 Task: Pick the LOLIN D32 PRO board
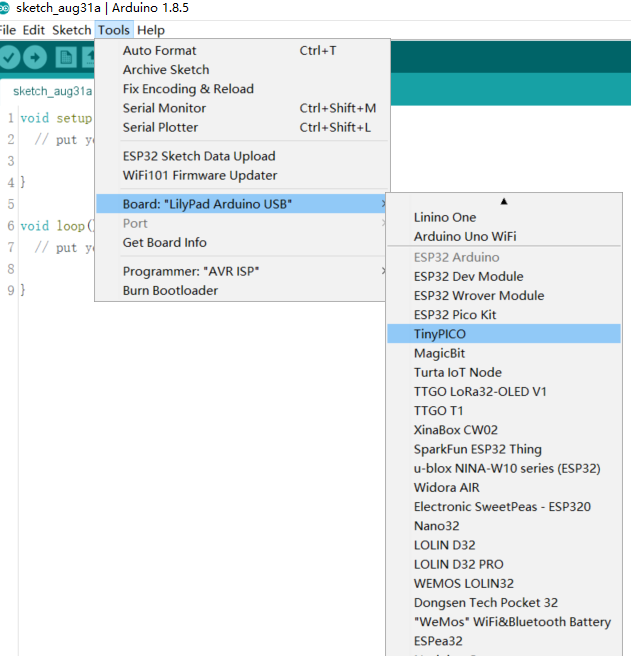coord(504,564)
